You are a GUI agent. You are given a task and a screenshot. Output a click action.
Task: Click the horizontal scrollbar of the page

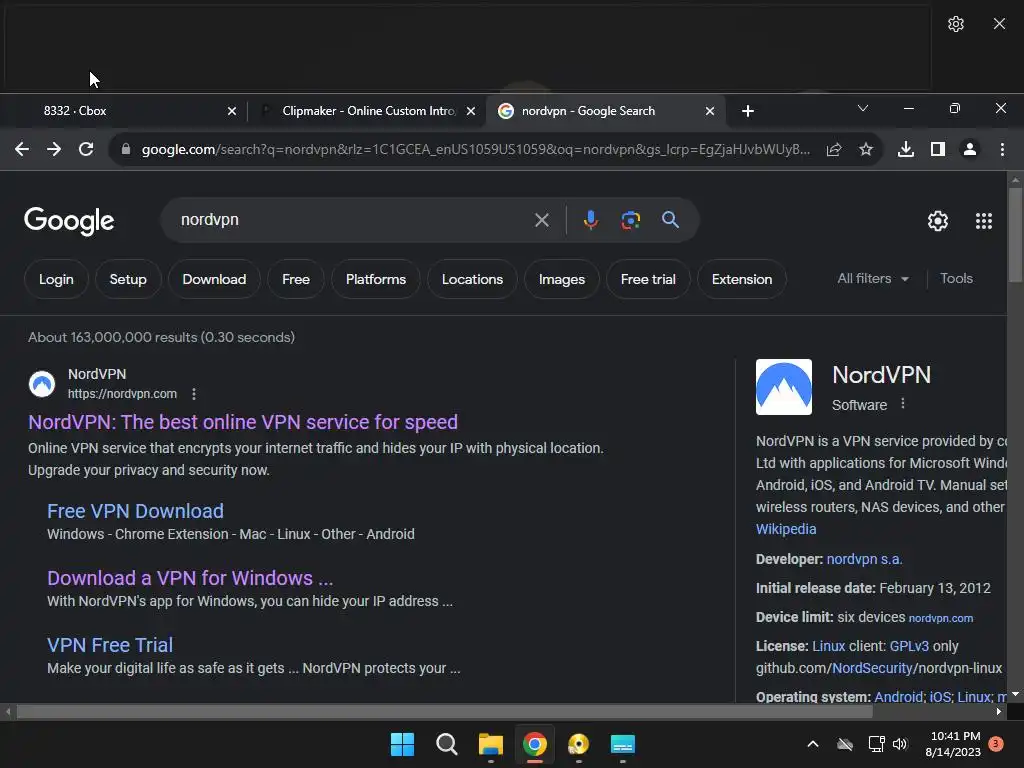click(444, 712)
